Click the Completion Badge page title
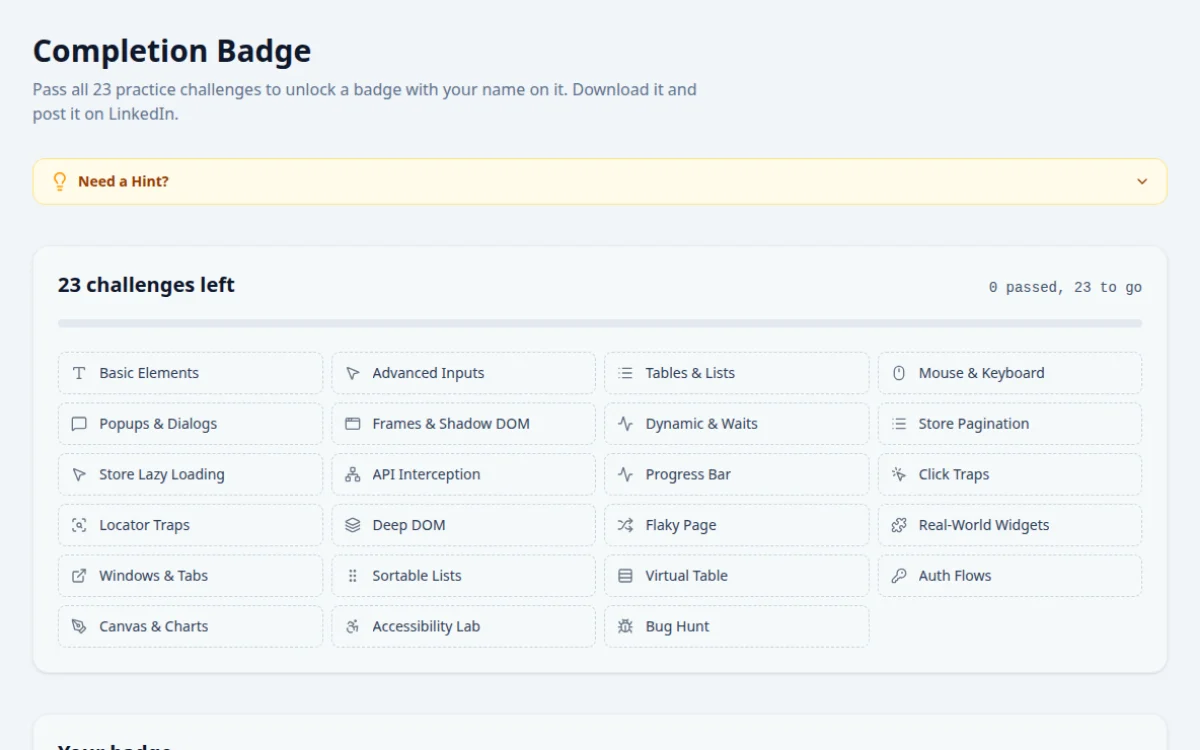 [x=172, y=51]
